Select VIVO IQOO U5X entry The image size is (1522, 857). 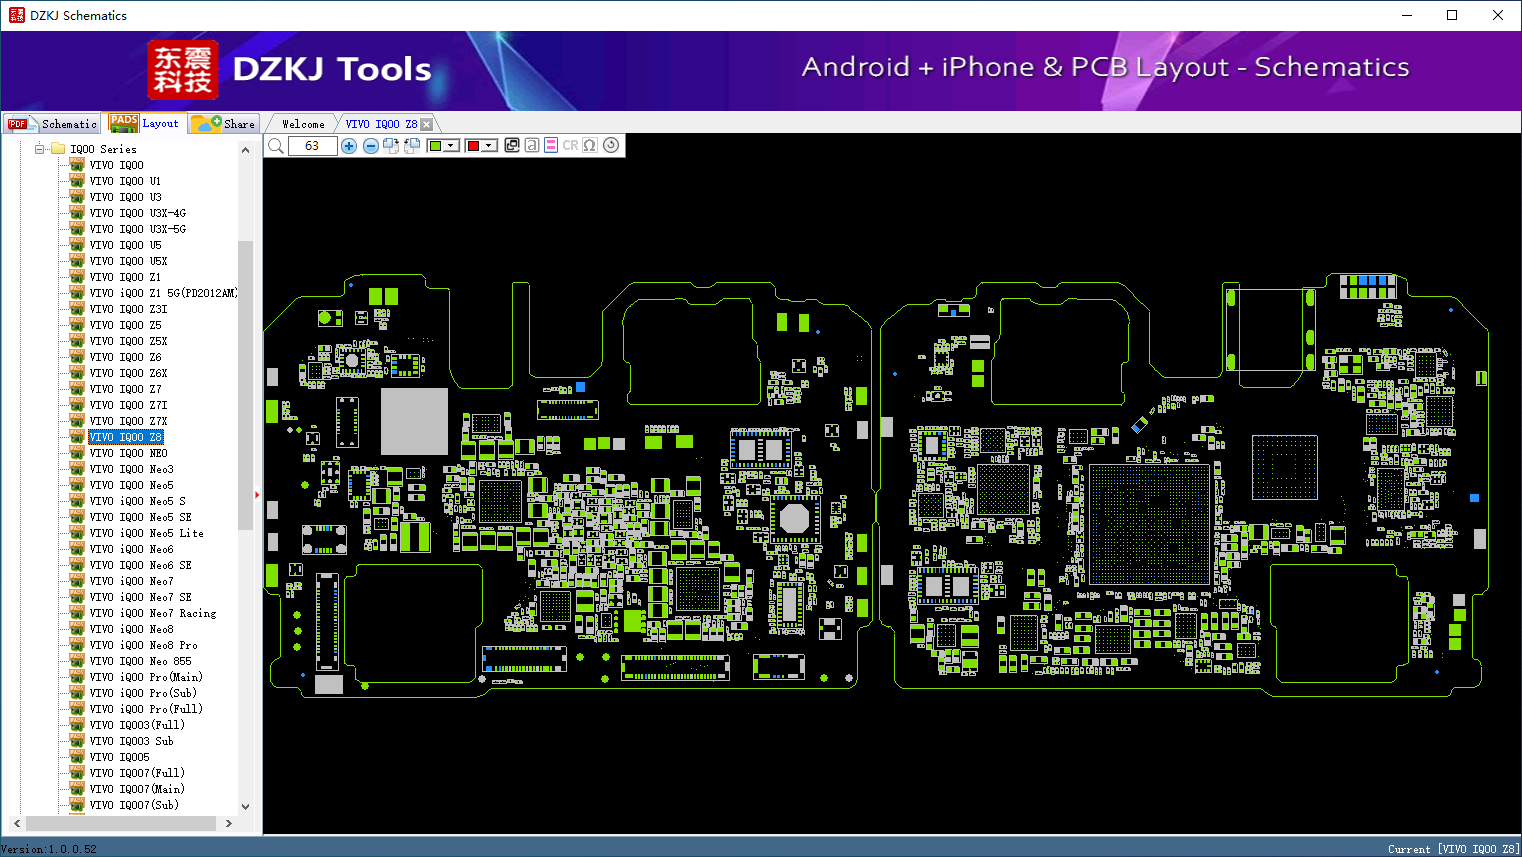(129, 261)
